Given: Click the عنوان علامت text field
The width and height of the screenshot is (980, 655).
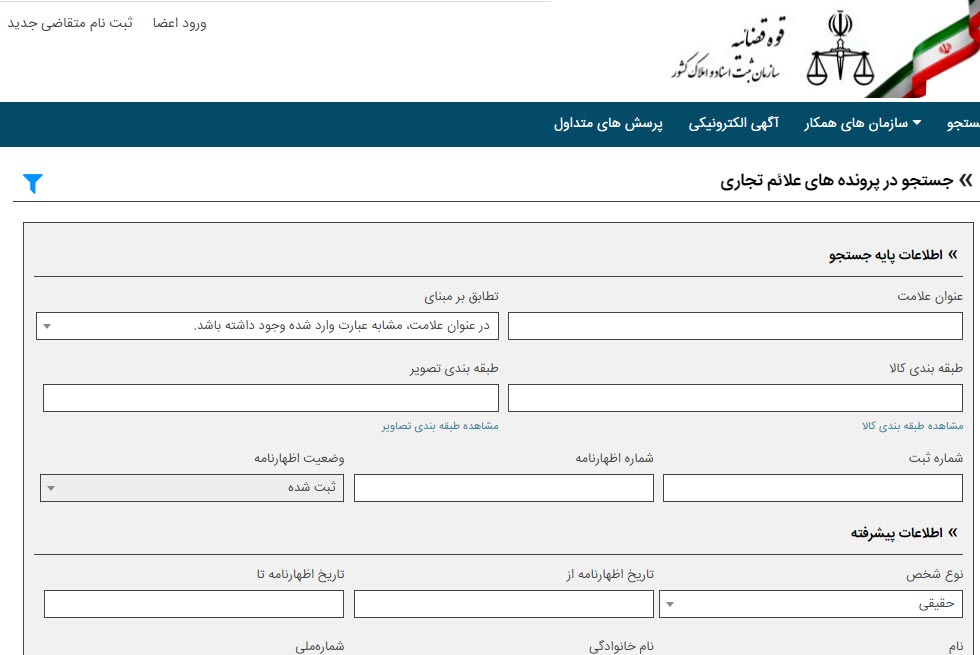Looking at the screenshot, I should tap(735, 326).
